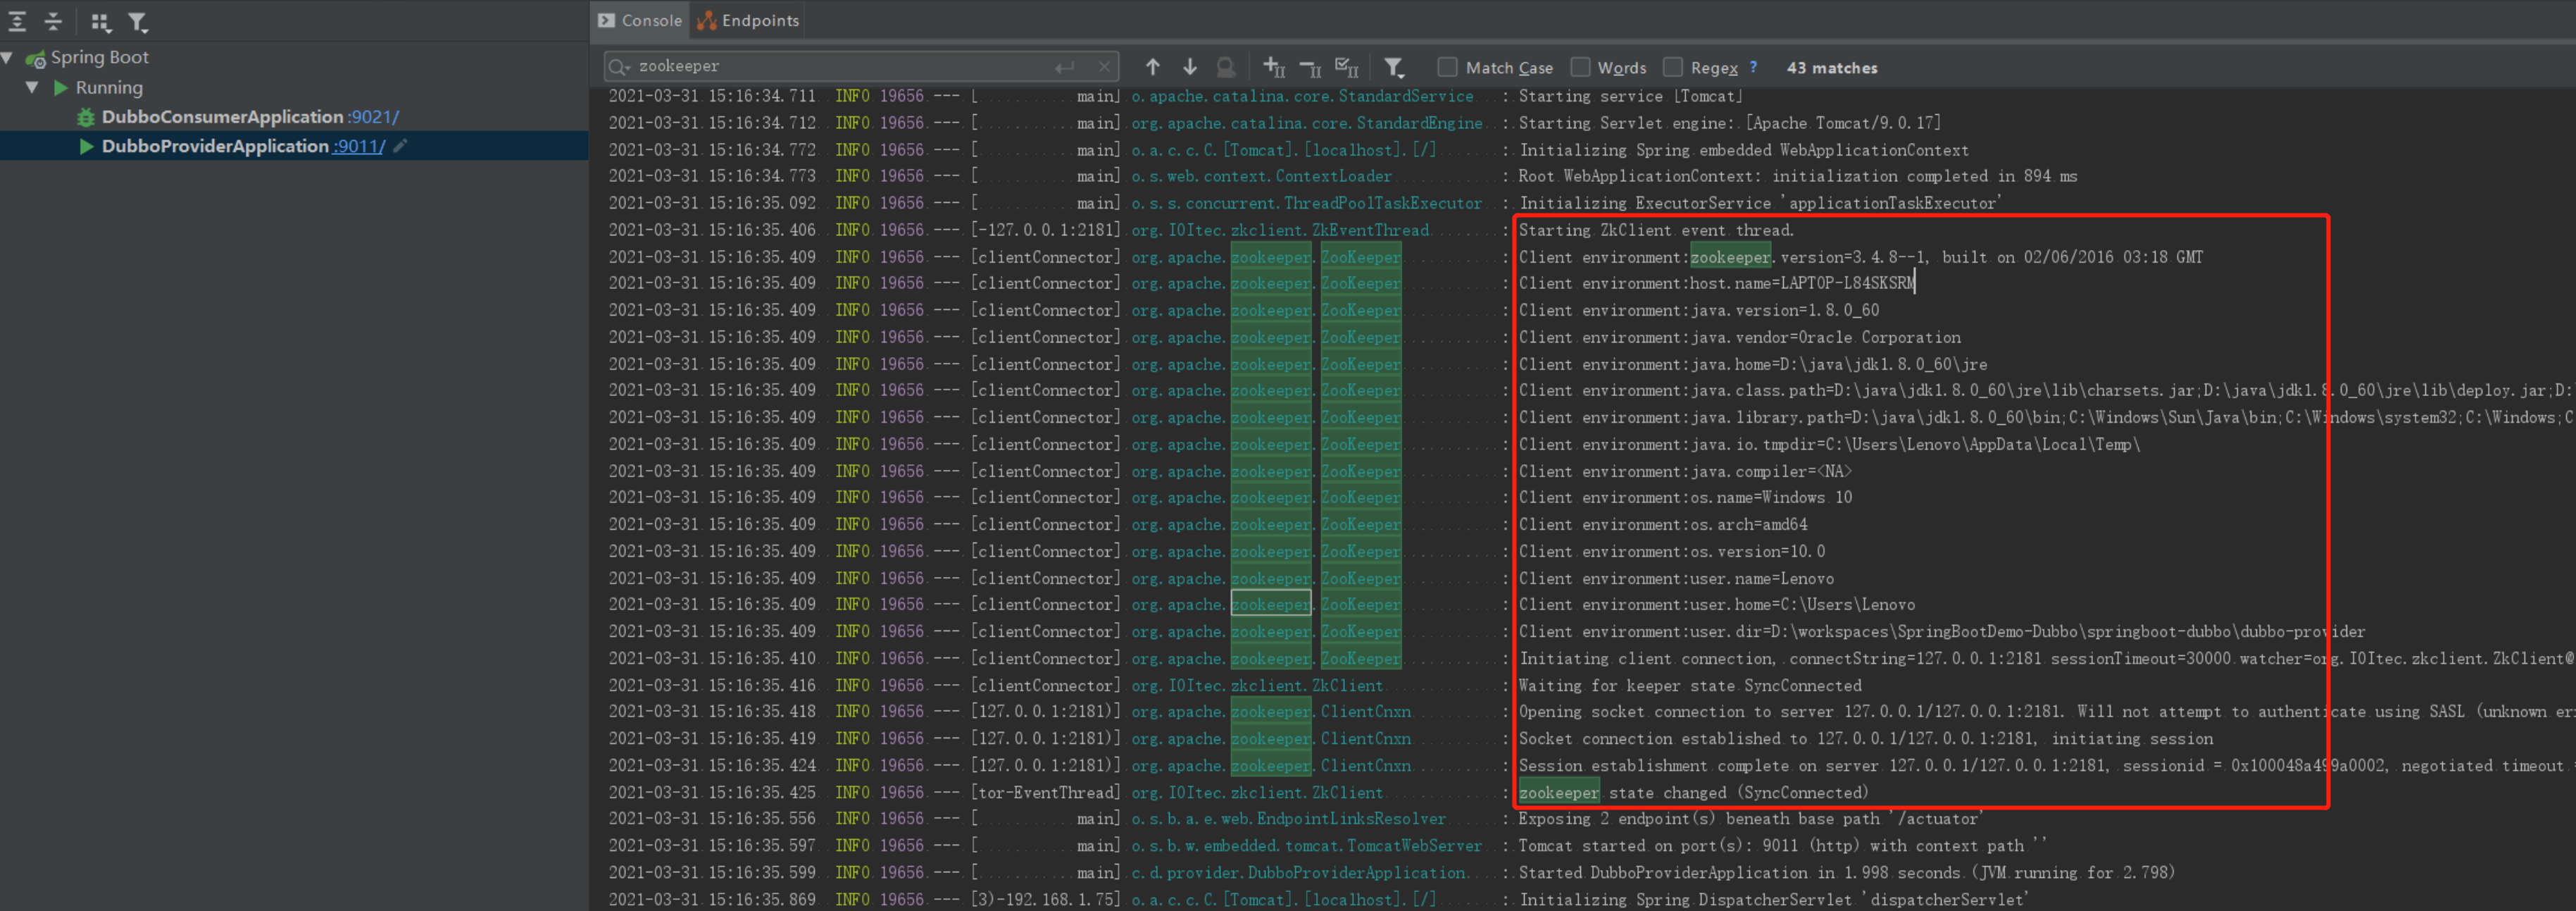The width and height of the screenshot is (2576, 911).
Task: Click 'Socket connection established to 127.0.0.1' message
Action: tap(1866, 738)
